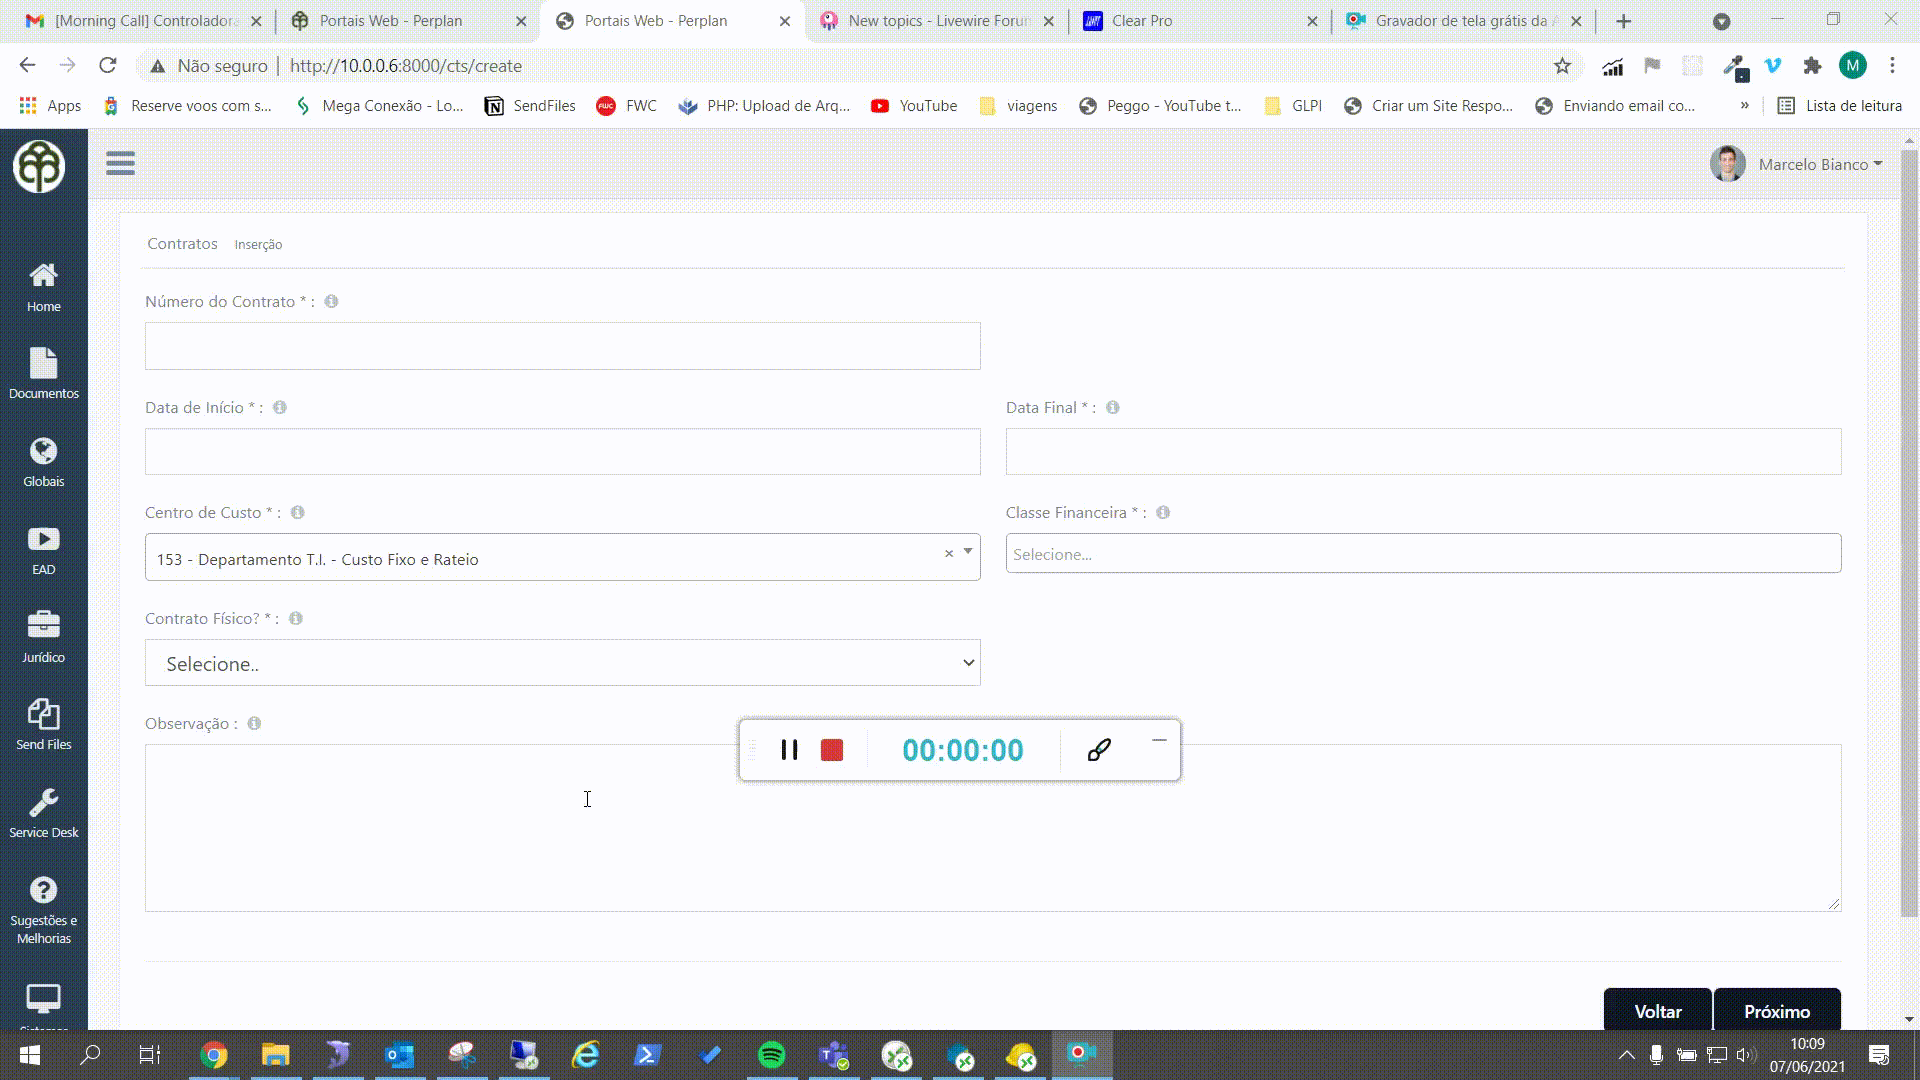
Task: Open Home from the sidebar
Action: [43, 288]
